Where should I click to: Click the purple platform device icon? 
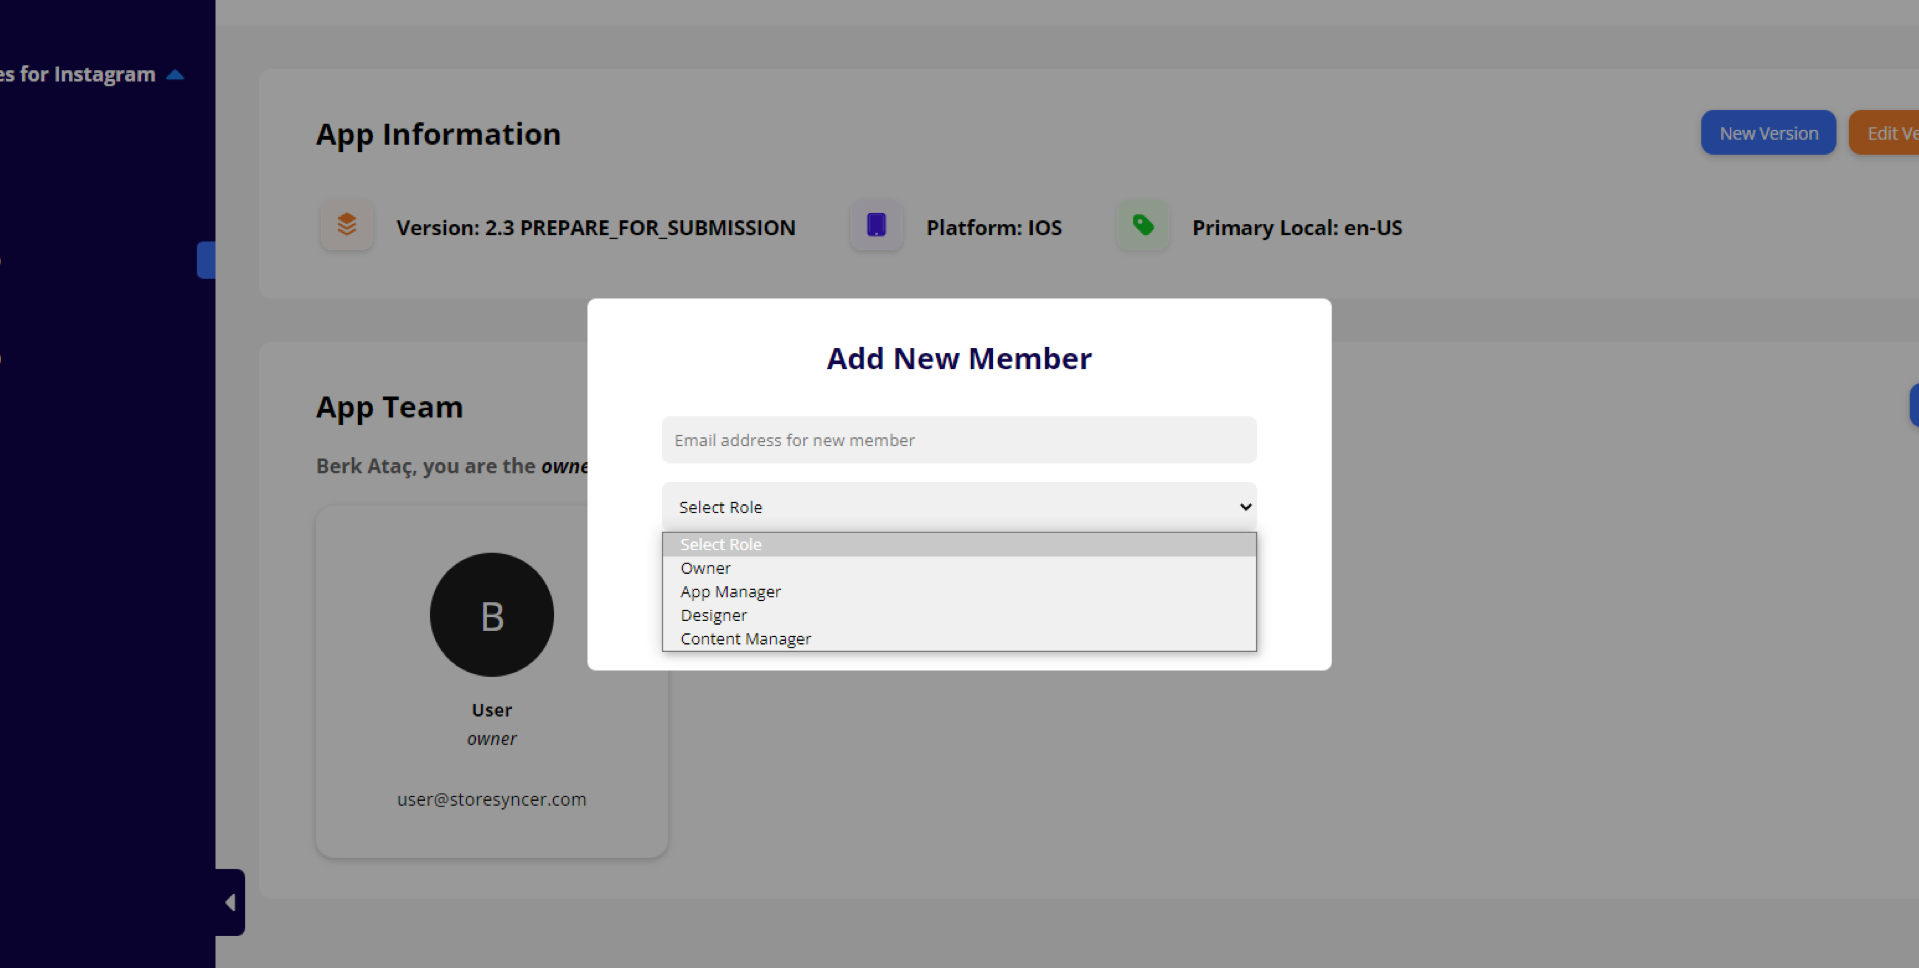pos(876,225)
